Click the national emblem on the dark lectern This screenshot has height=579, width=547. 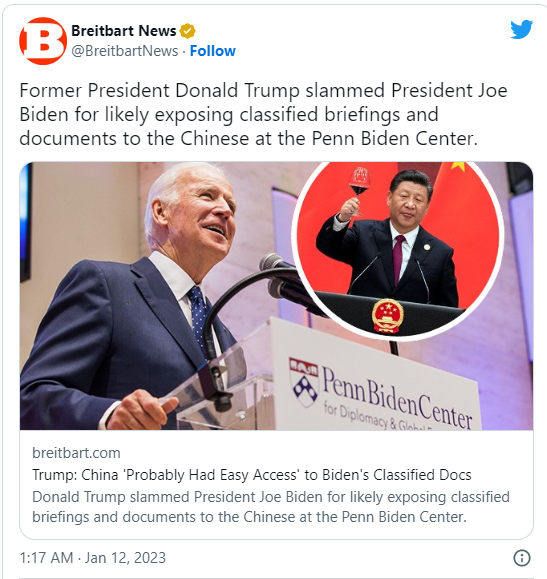[x=387, y=315]
